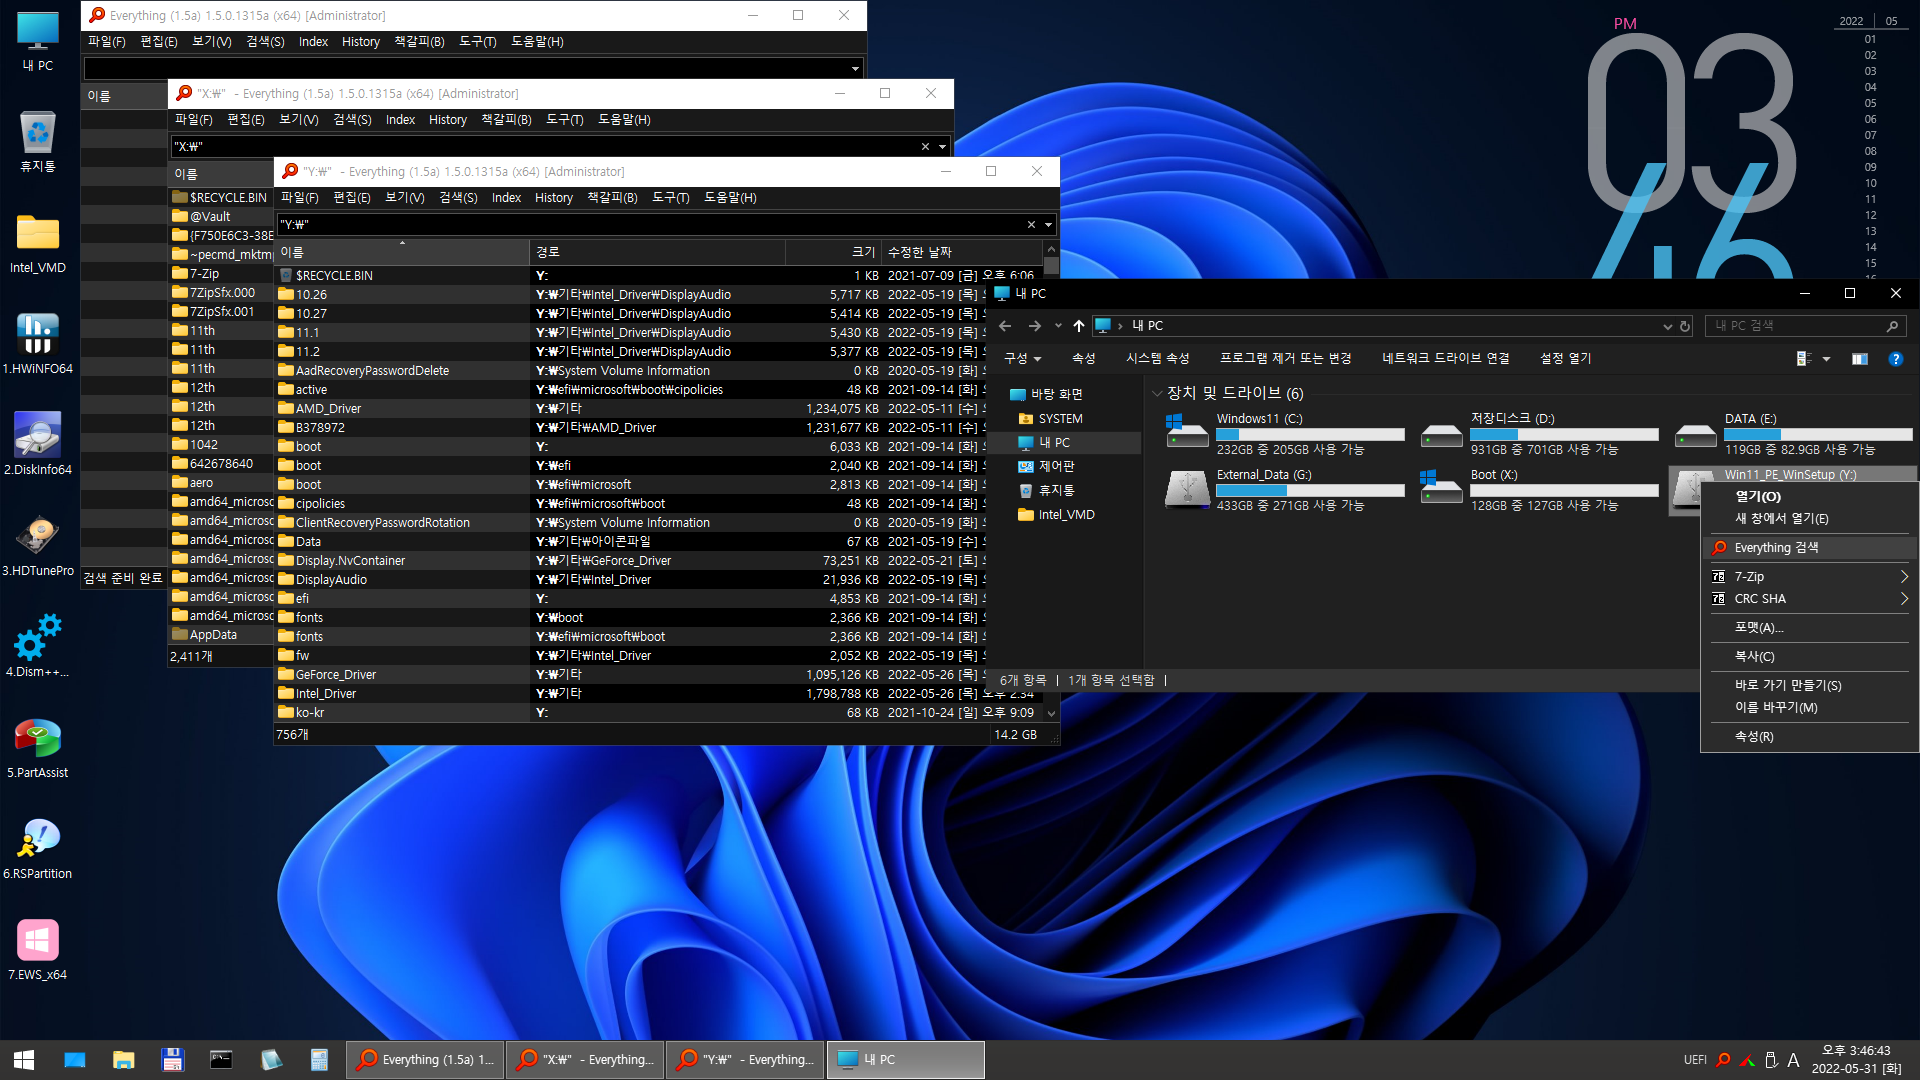Open the search dropdown in the X:\ Everything window

tap(942, 147)
